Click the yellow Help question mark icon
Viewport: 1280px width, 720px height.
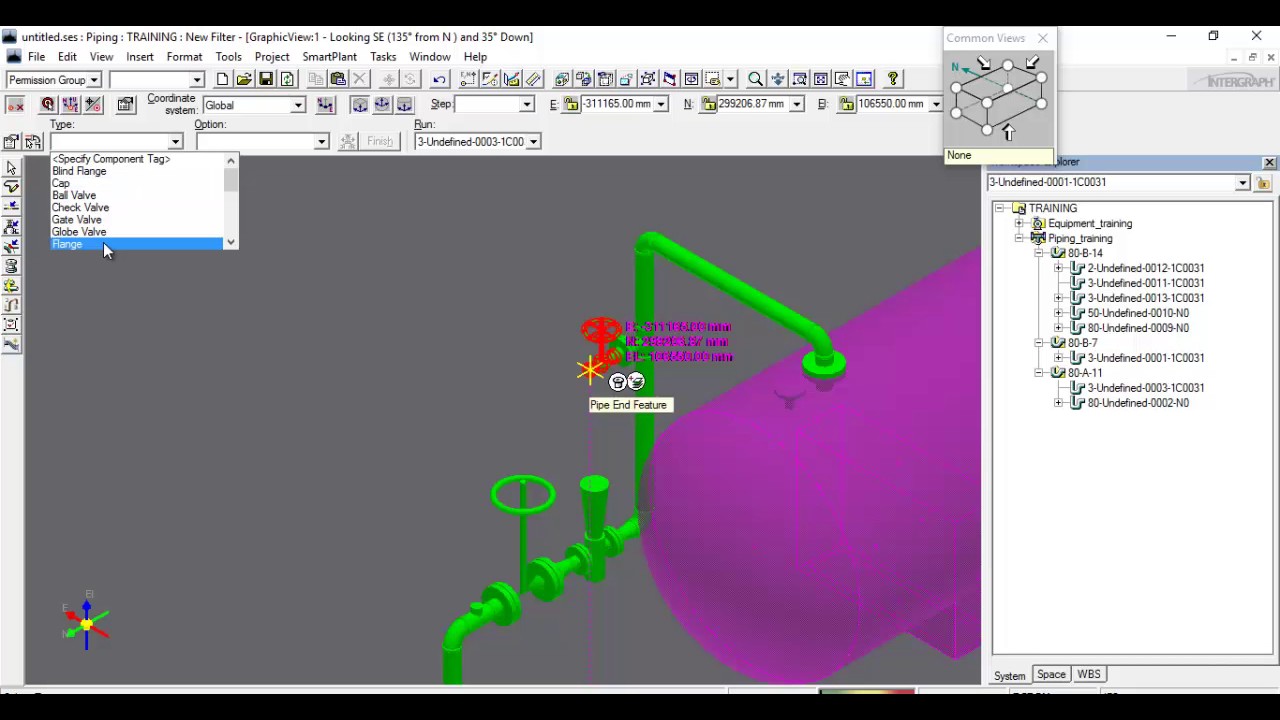pyautogui.click(x=893, y=79)
